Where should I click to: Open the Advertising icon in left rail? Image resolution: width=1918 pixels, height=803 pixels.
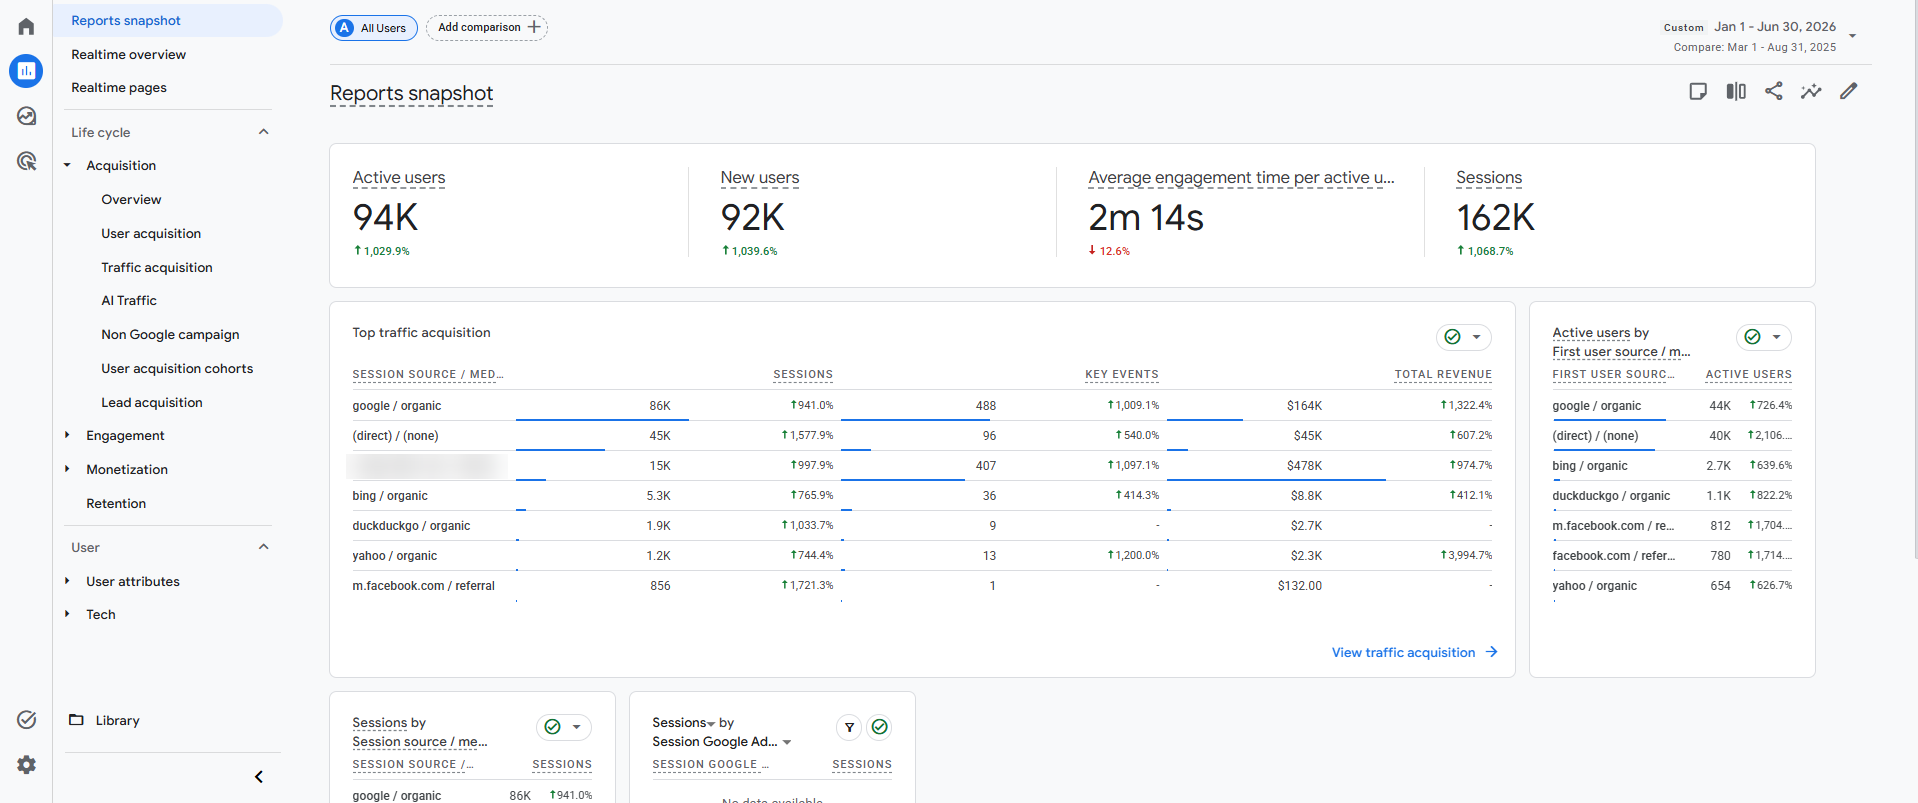[x=26, y=161]
